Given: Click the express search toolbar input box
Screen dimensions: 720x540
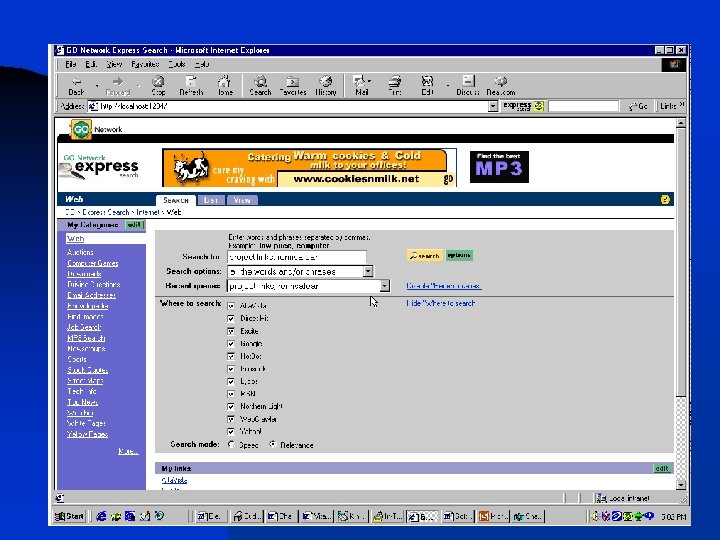Looking at the screenshot, I should click(583, 106).
